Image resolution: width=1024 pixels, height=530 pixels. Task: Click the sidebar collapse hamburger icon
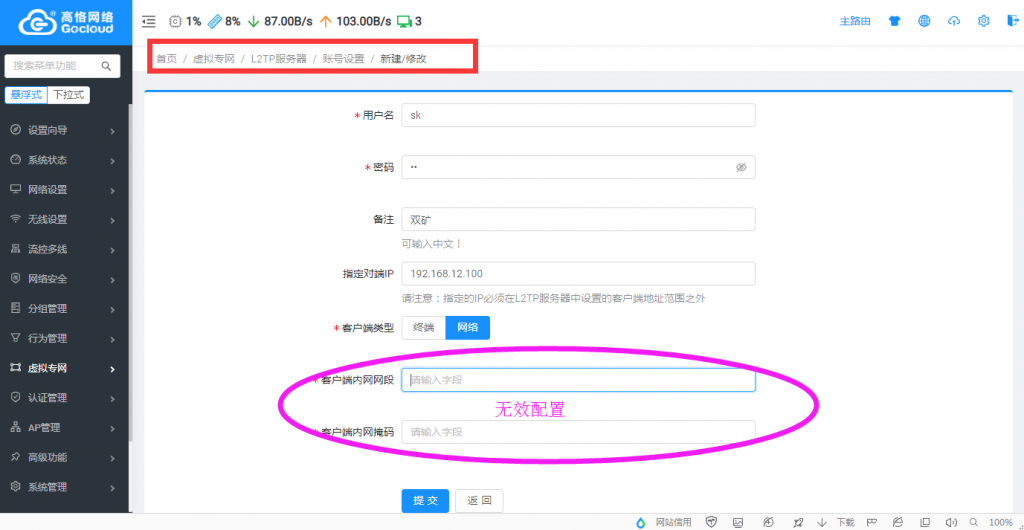coord(149,21)
